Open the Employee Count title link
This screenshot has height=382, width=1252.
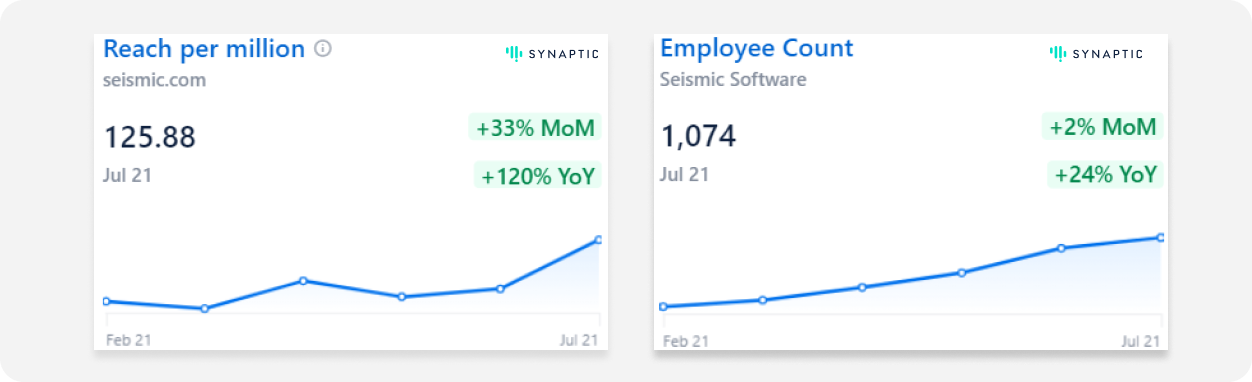pos(757,48)
